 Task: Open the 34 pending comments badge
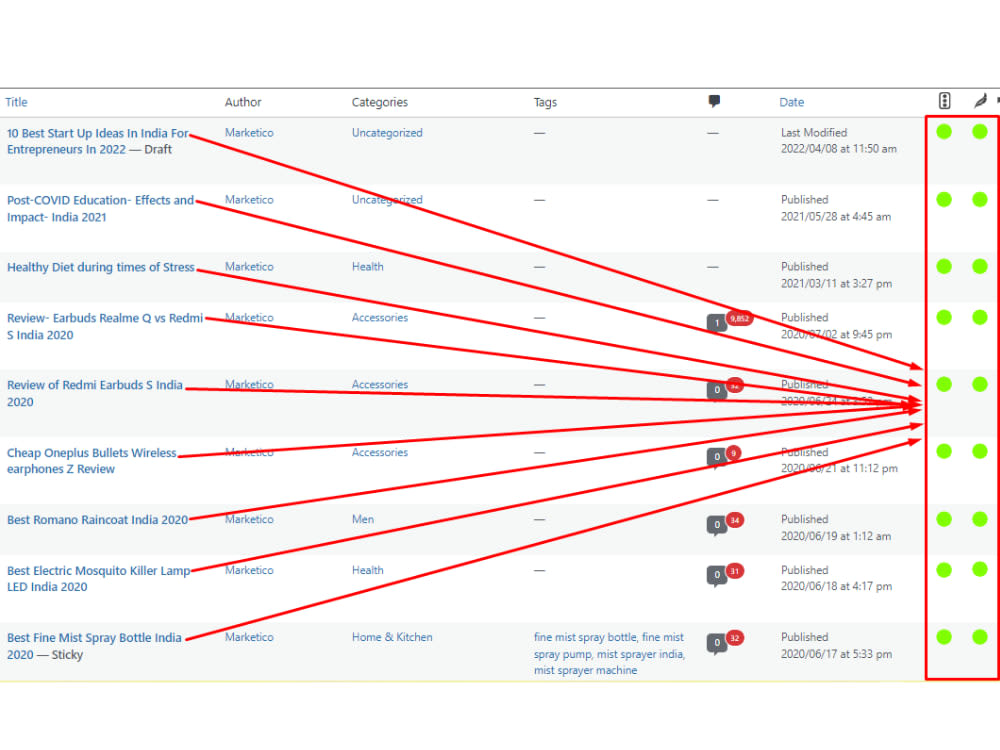(x=735, y=520)
